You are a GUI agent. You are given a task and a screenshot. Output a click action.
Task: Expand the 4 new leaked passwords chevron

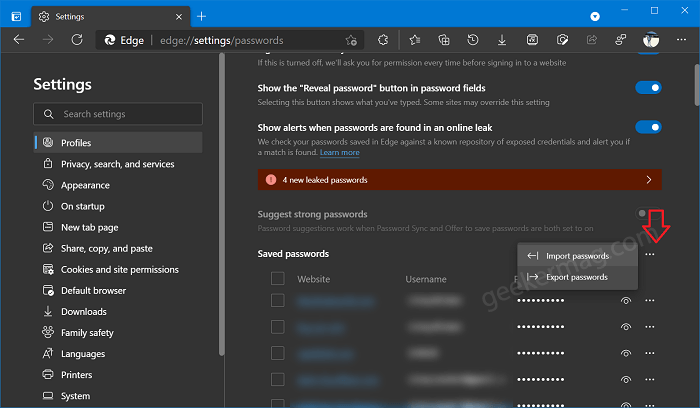click(x=649, y=180)
